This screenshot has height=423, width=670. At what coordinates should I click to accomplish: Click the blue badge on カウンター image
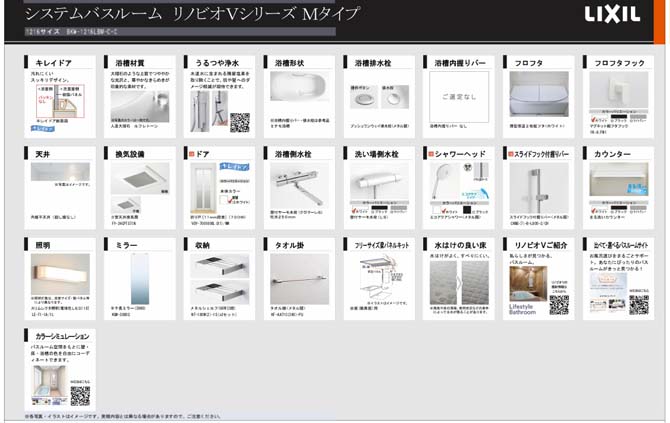(x=637, y=190)
